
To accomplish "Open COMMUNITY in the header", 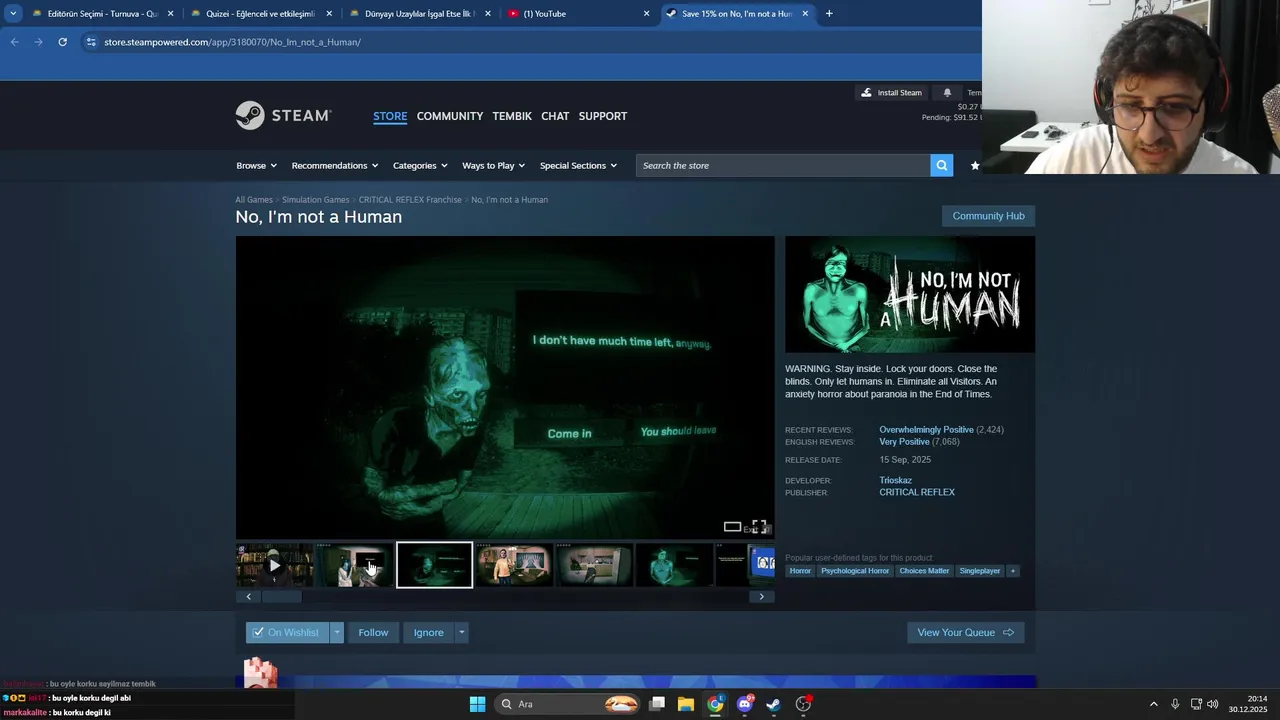I will click(x=450, y=116).
